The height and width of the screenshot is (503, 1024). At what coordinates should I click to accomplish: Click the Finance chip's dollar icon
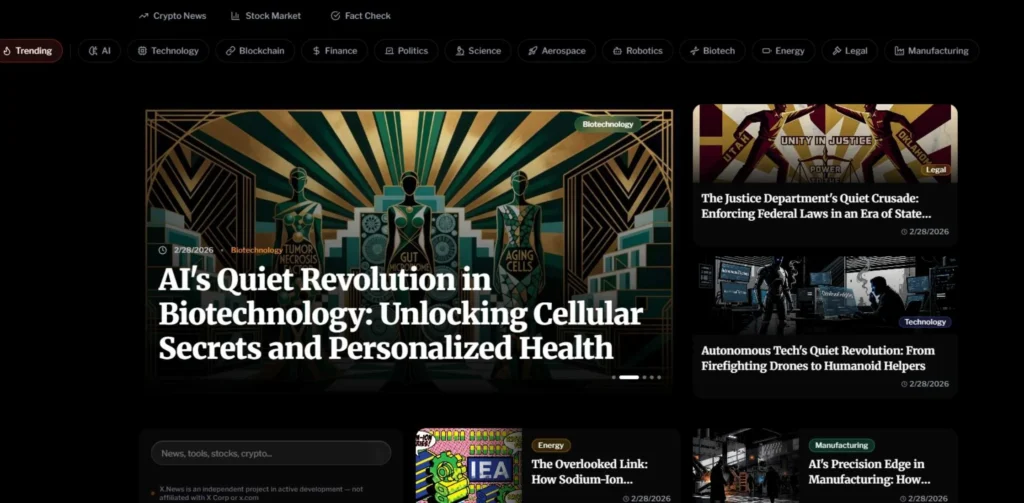(316, 51)
